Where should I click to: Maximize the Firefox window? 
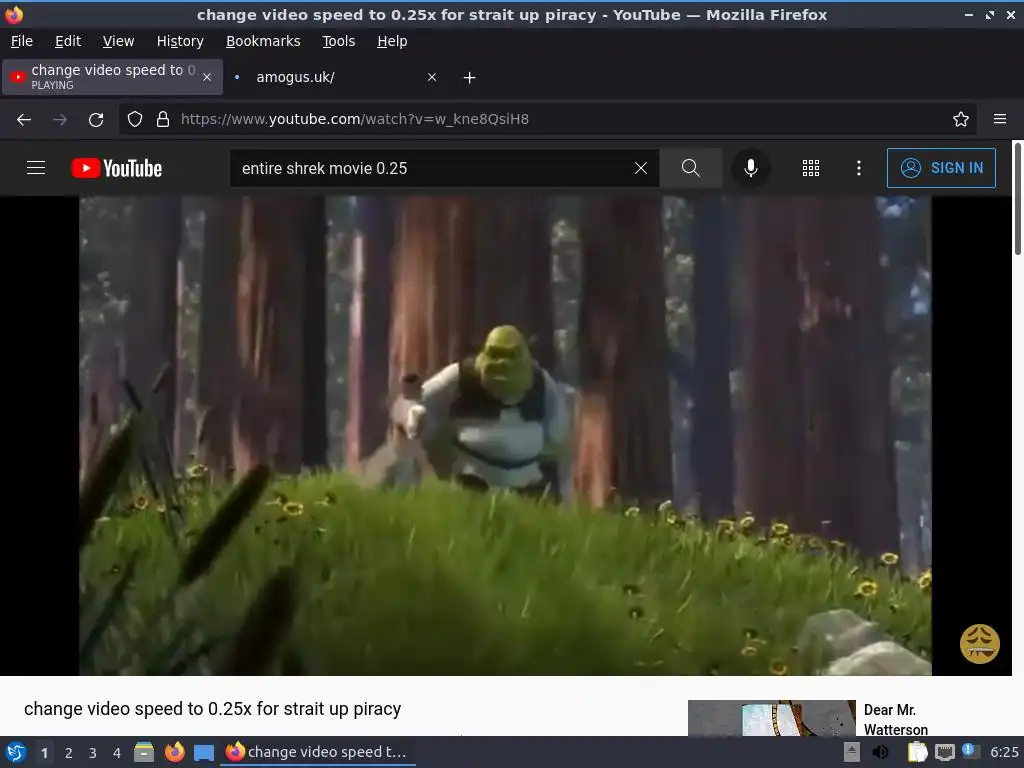pos(990,14)
